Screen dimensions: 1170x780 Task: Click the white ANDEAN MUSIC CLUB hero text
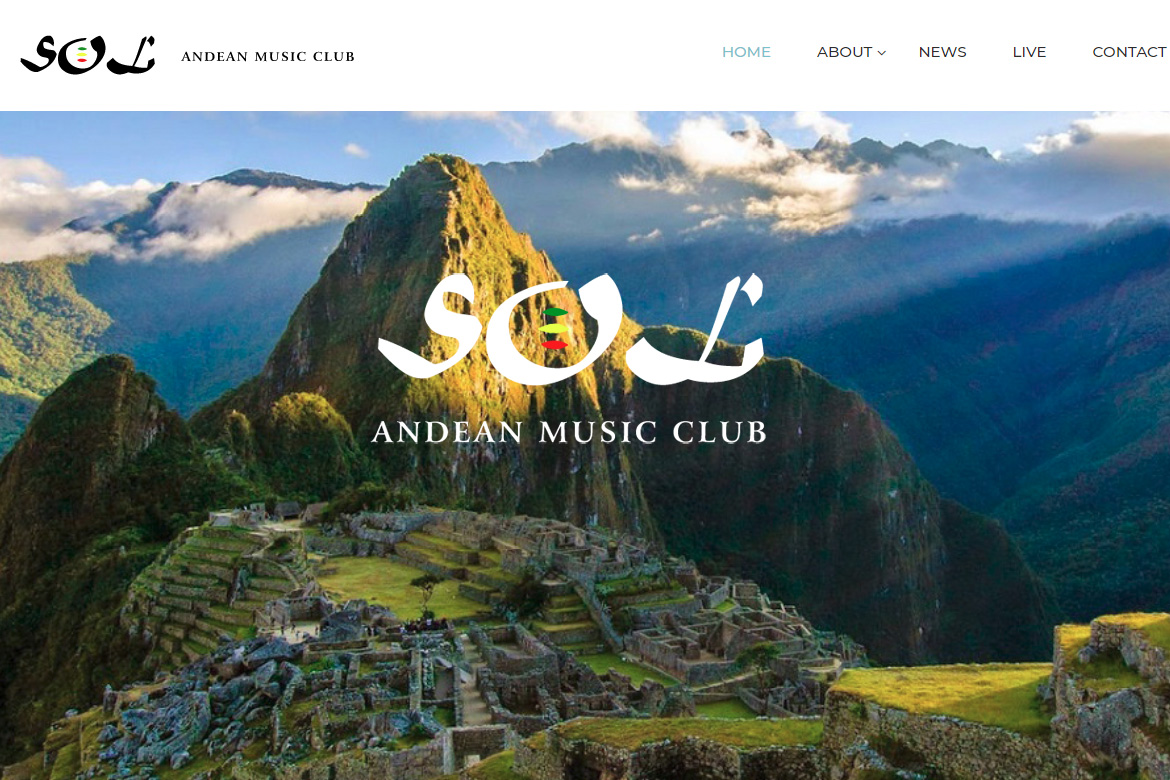(569, 432)
